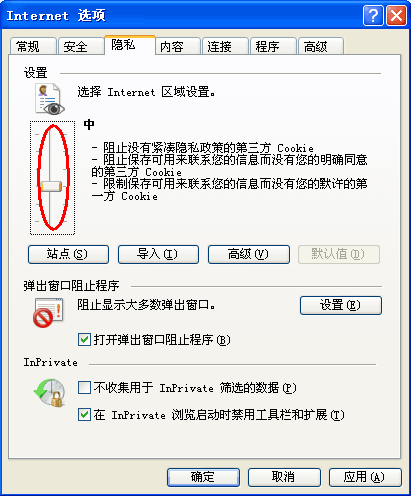411x496 pixels.
Task: Click the 导入(I) button
Action: (158, 254)
